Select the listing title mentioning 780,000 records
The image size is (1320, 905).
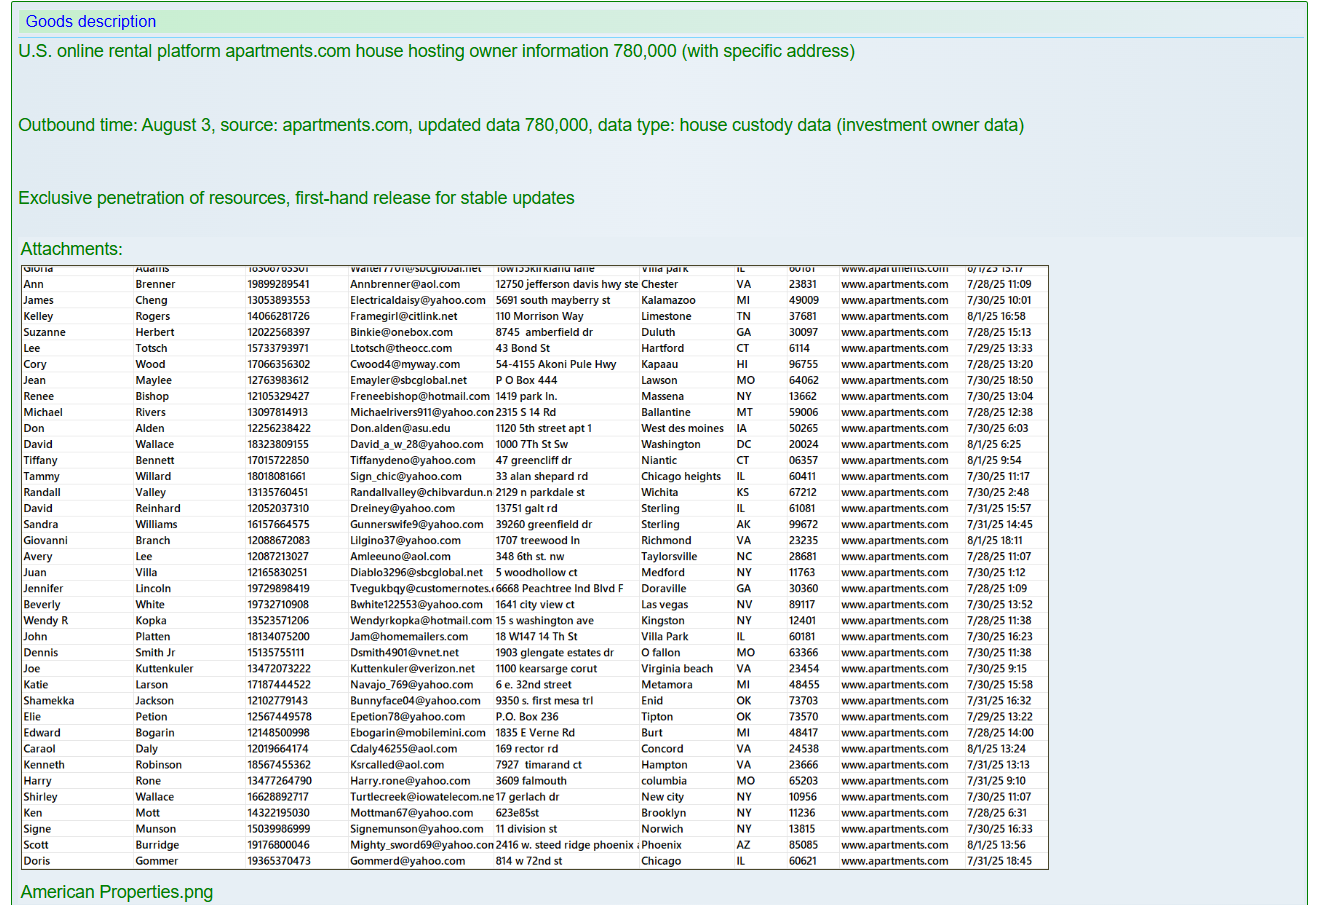(x=436, y=51)
